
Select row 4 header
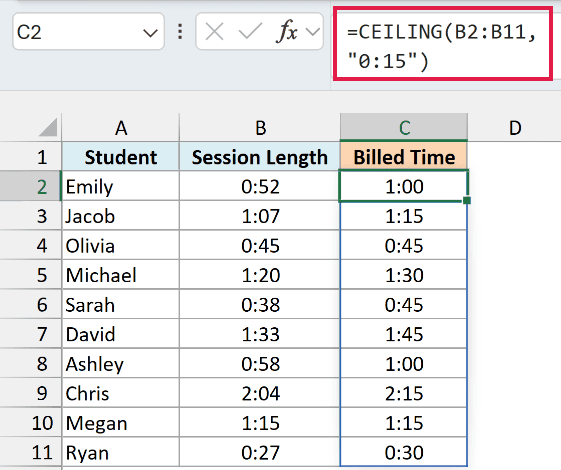pos(31,245)
